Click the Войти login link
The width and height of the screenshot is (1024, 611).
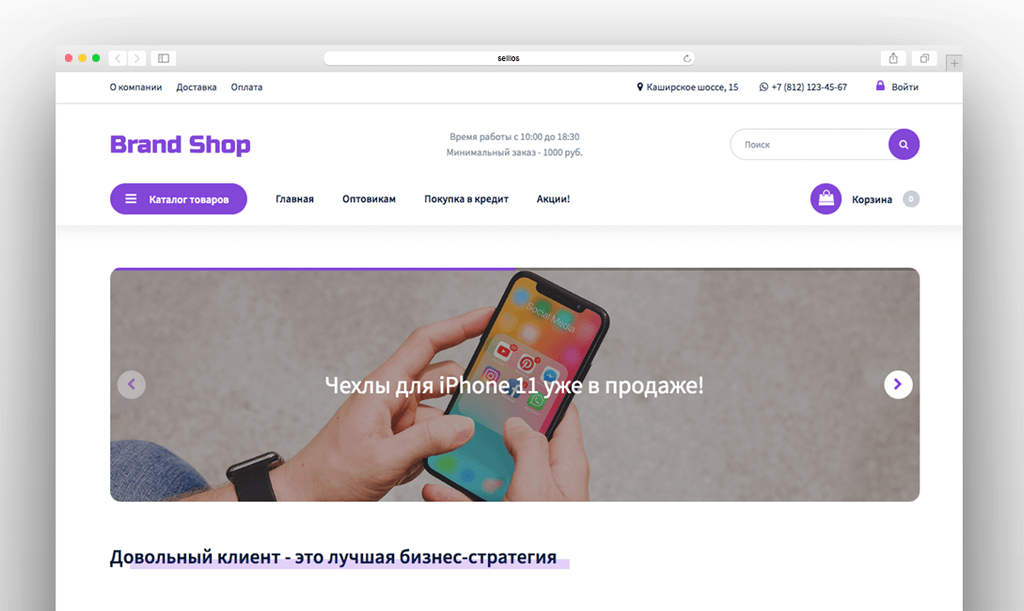897,87
